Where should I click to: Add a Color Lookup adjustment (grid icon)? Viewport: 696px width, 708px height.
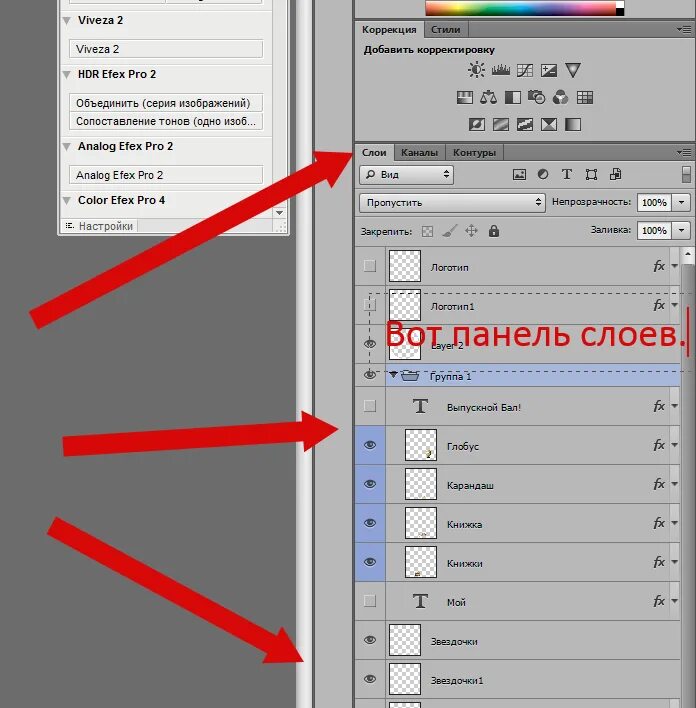point(585,97)
